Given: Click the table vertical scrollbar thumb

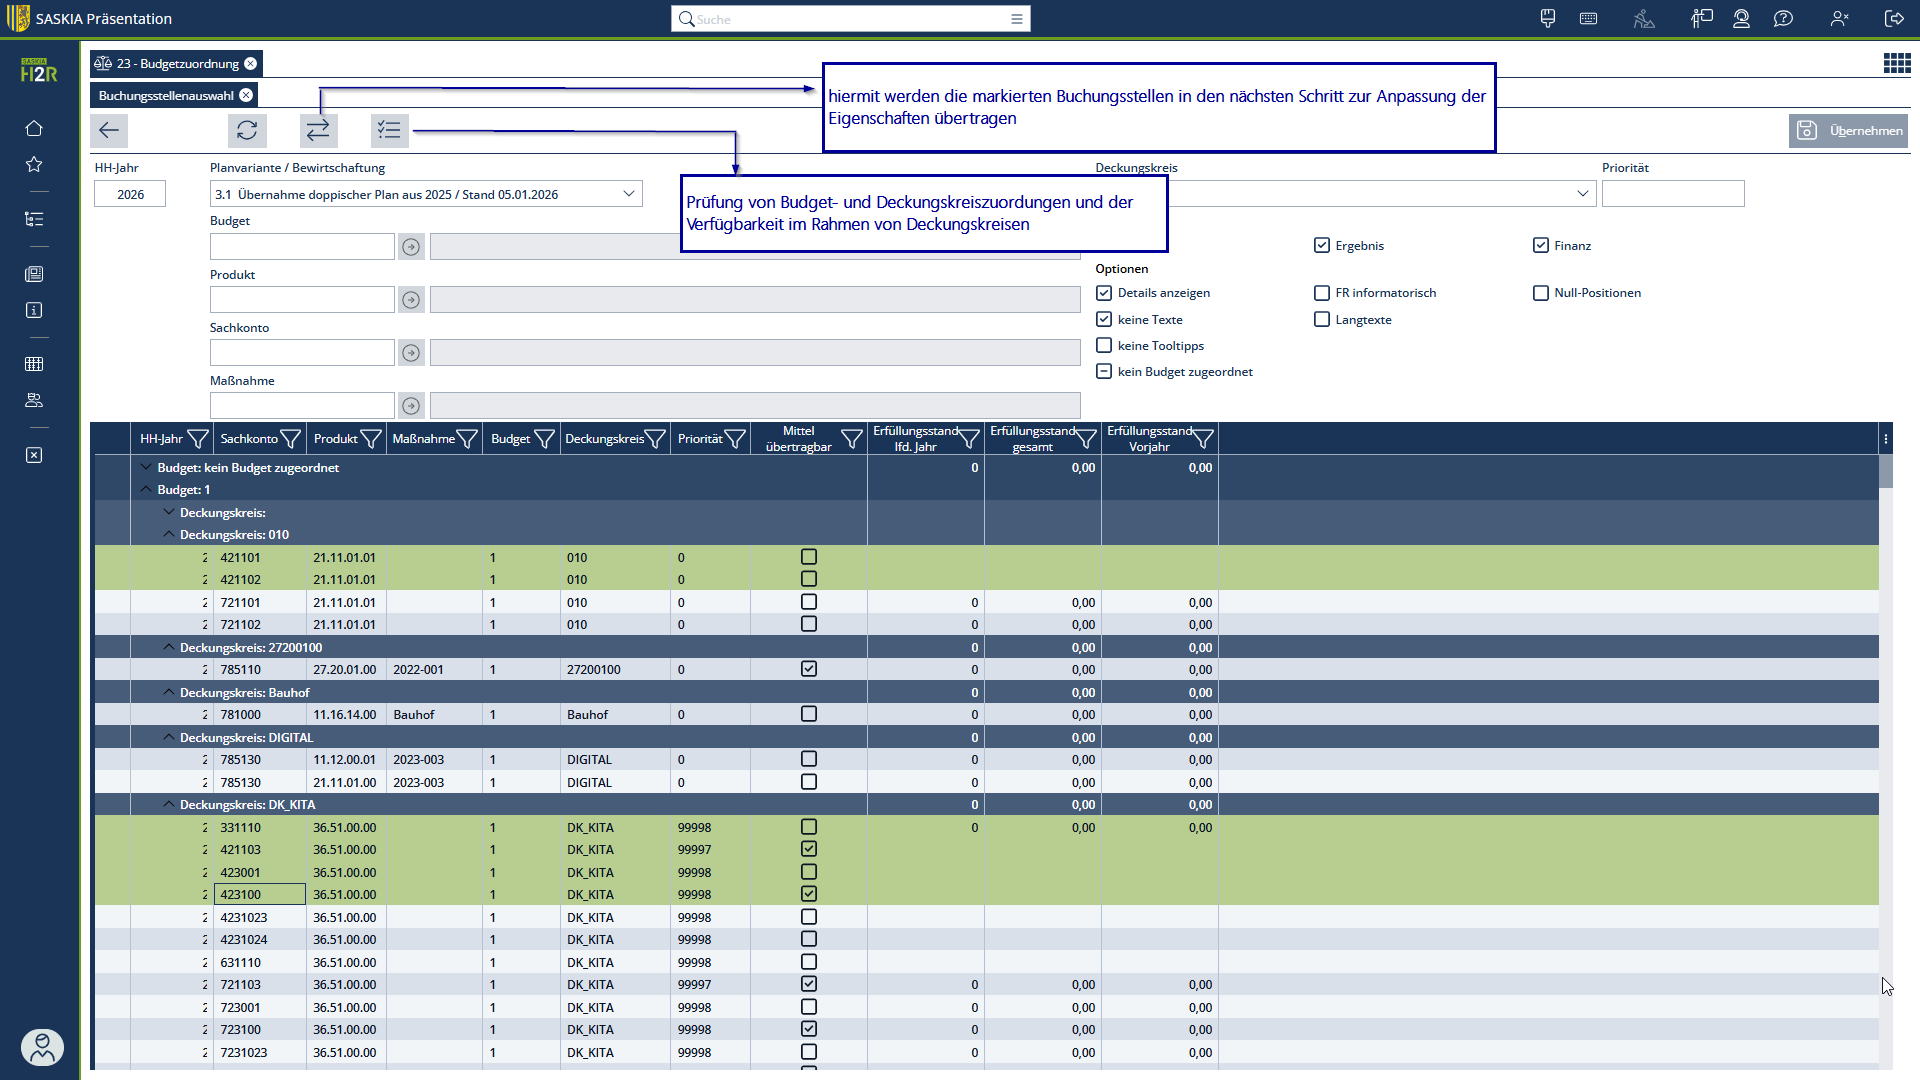Looking at the screenshot, I should coord(1886,472).
